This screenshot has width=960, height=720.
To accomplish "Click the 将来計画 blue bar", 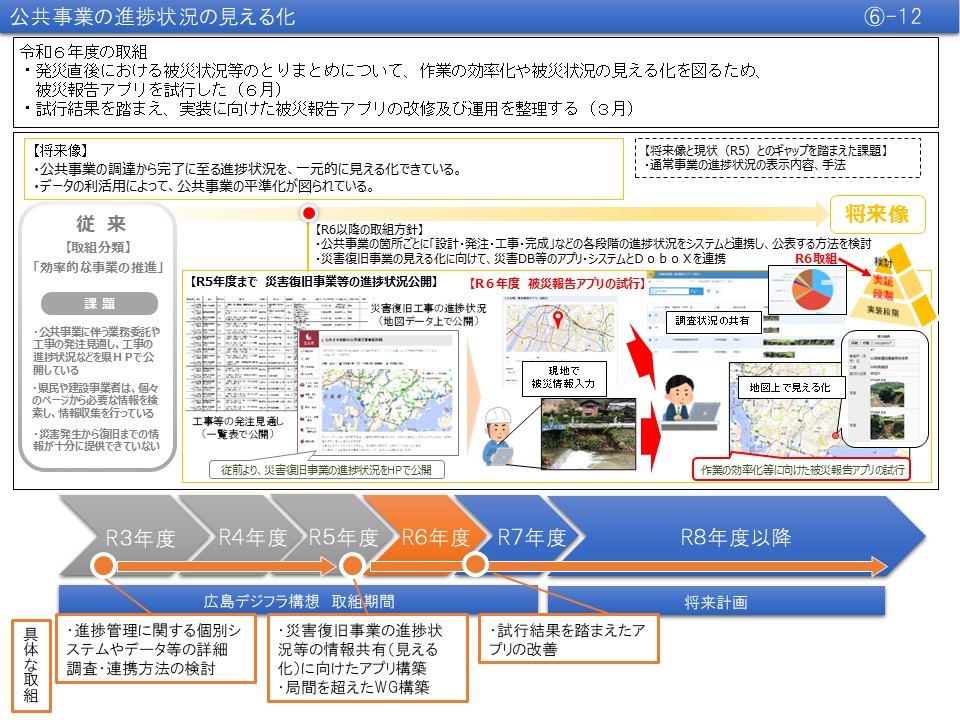I will 716,602.
